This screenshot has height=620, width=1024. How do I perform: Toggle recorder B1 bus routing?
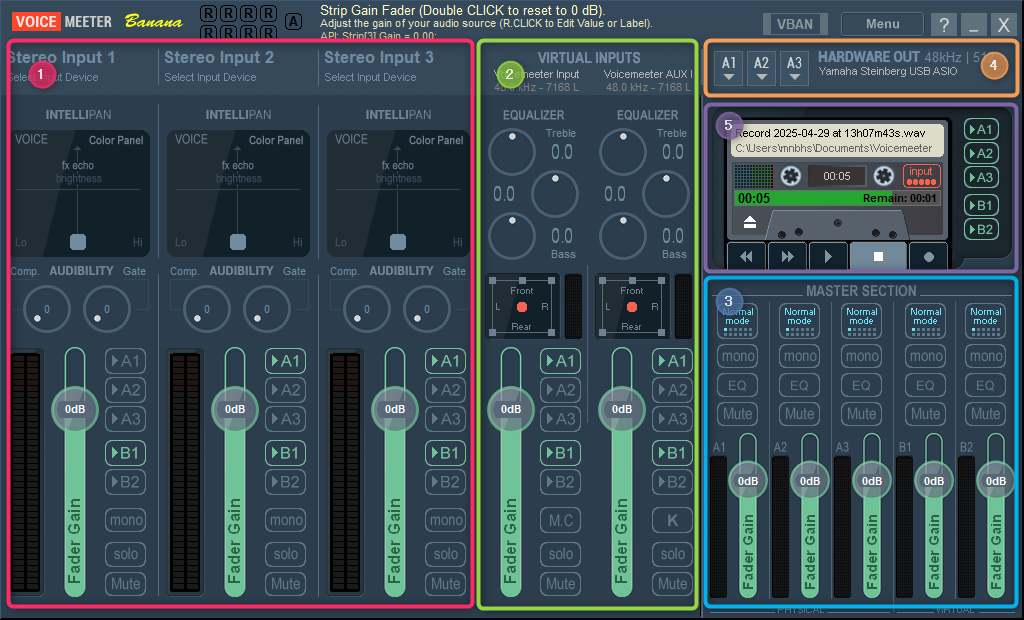tap(981, 205)
